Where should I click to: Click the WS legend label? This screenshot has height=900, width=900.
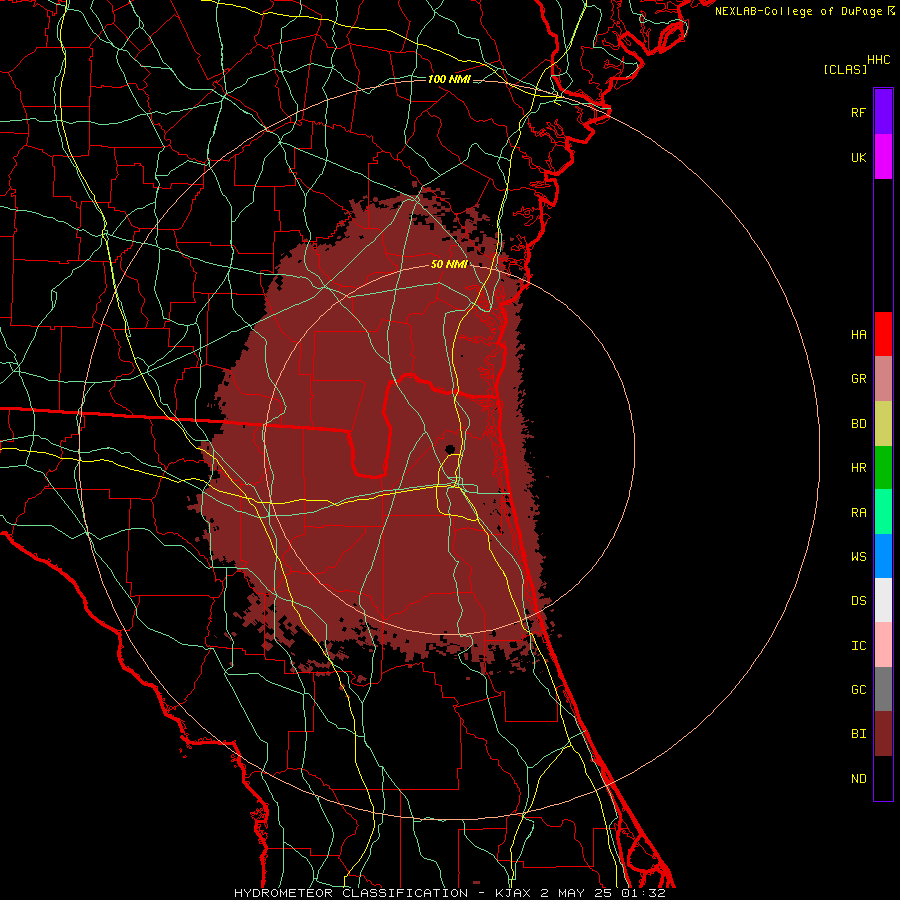(858, 557)
